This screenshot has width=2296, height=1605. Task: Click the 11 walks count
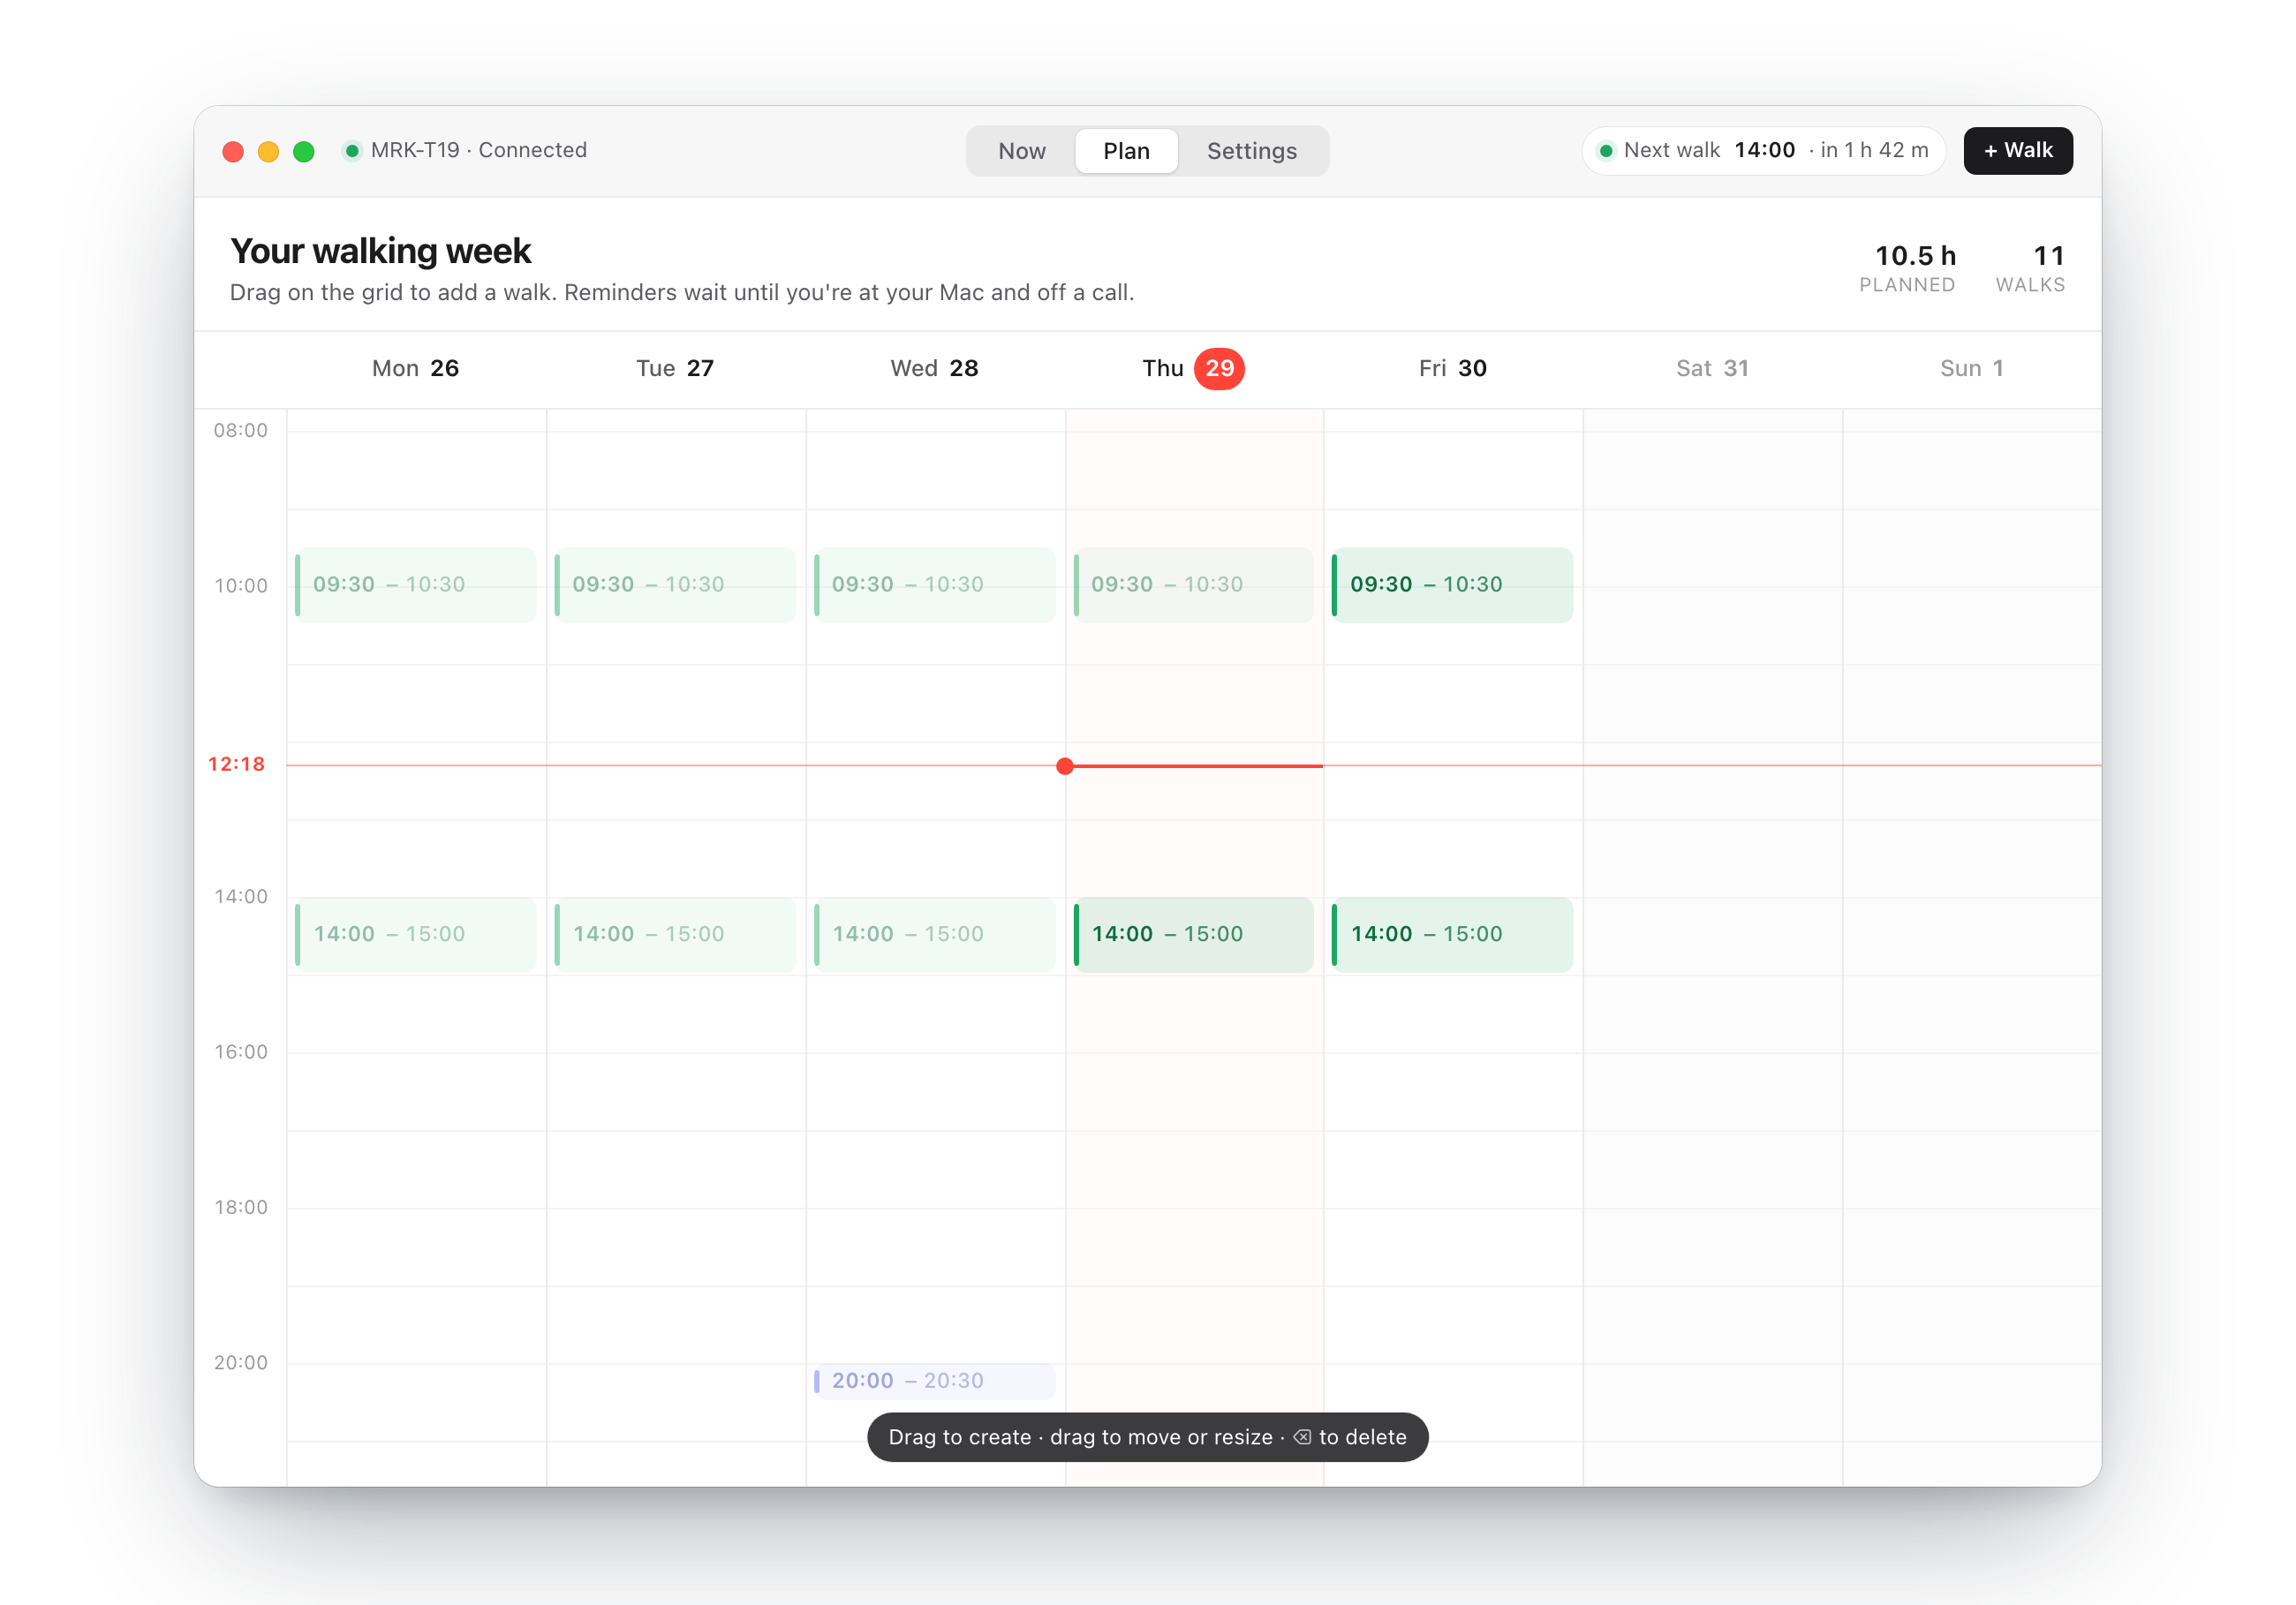coord(2049,256)
